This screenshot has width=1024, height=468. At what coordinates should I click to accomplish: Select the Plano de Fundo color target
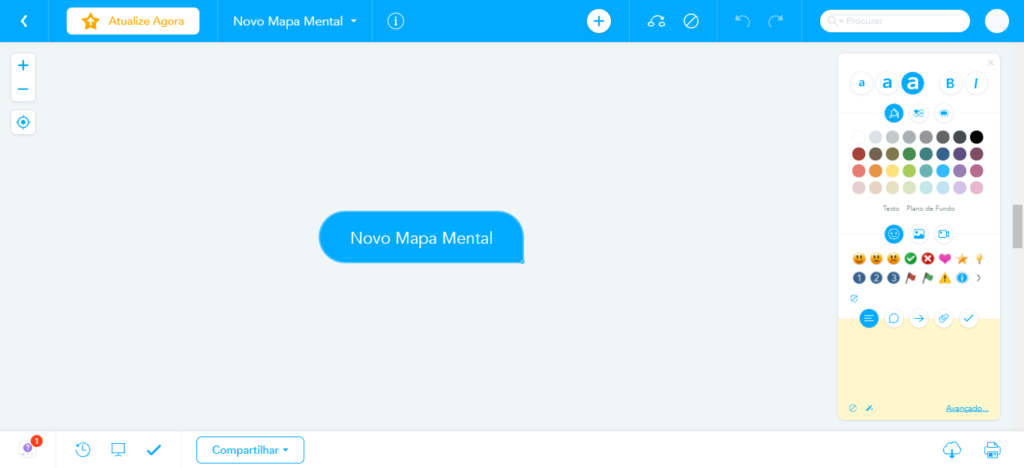click(x=931, y=209)
